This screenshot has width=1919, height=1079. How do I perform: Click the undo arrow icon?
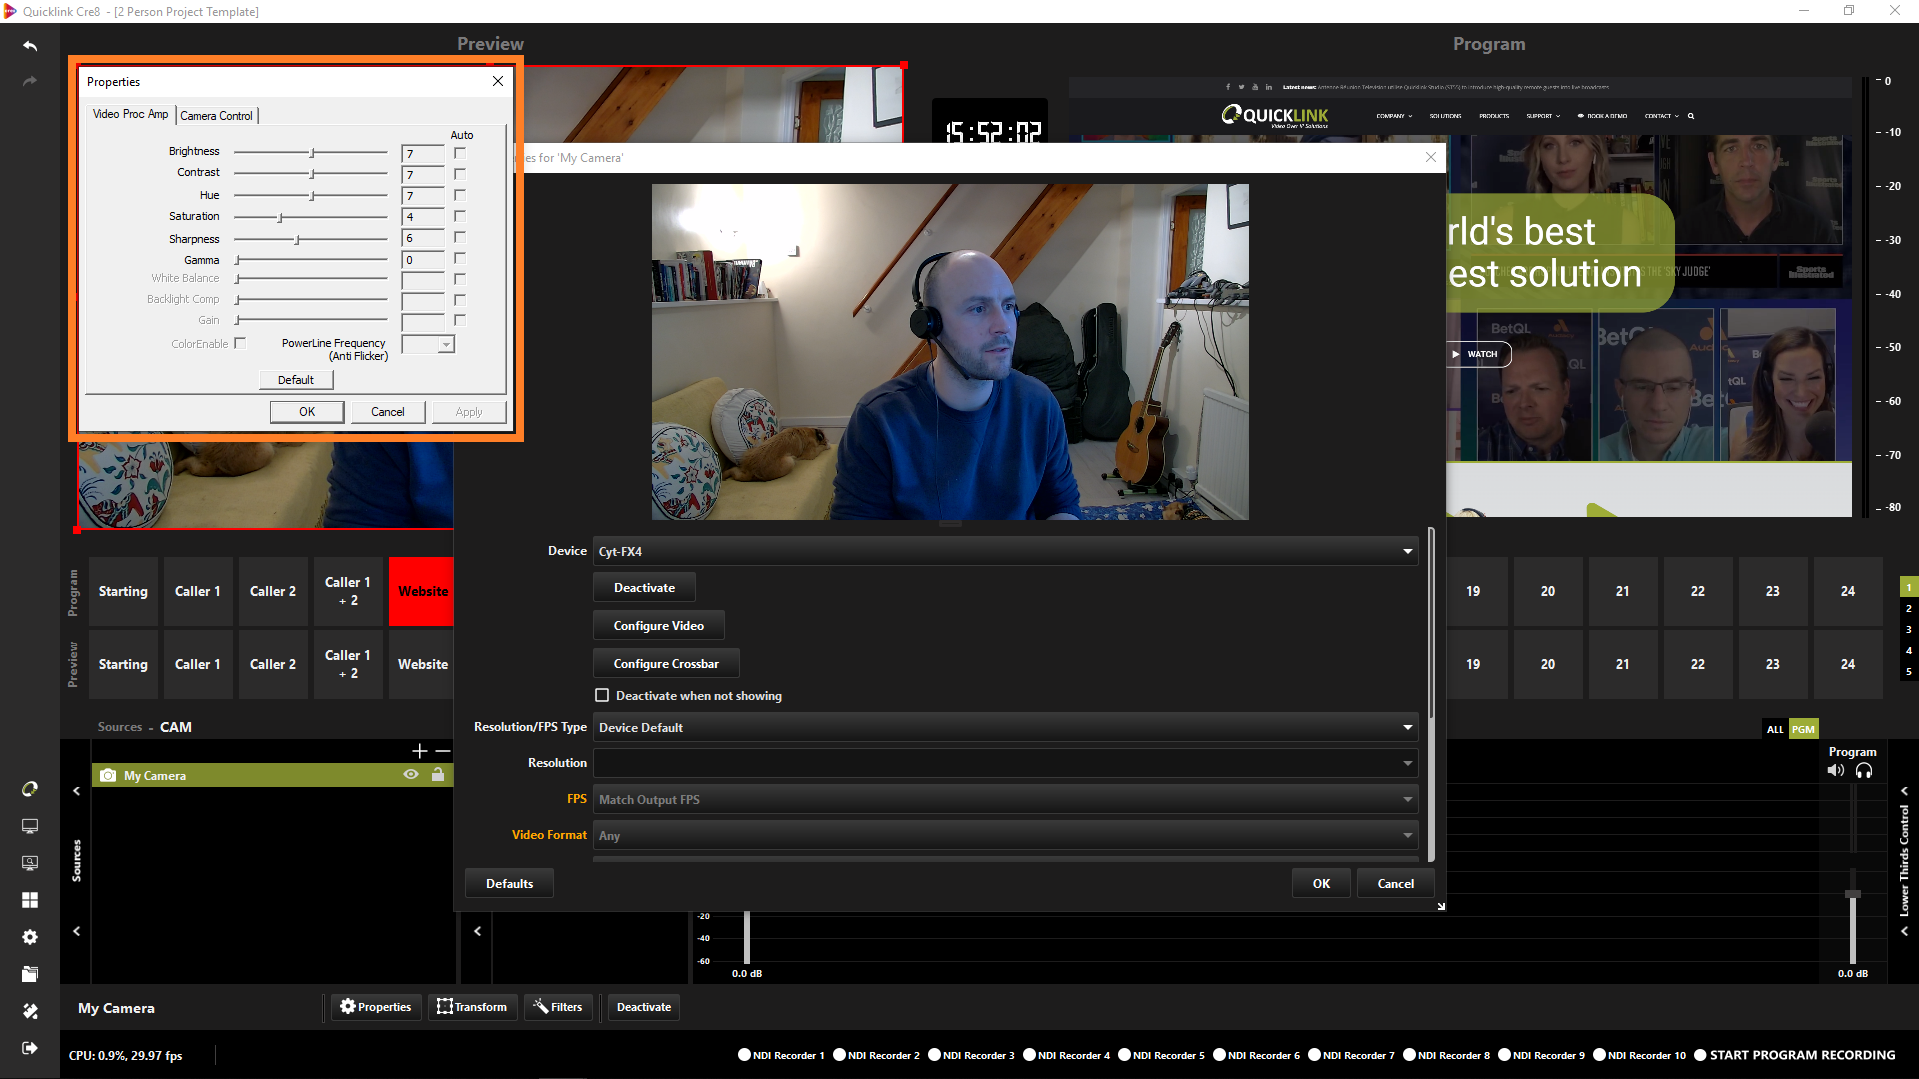pos(30,46)
